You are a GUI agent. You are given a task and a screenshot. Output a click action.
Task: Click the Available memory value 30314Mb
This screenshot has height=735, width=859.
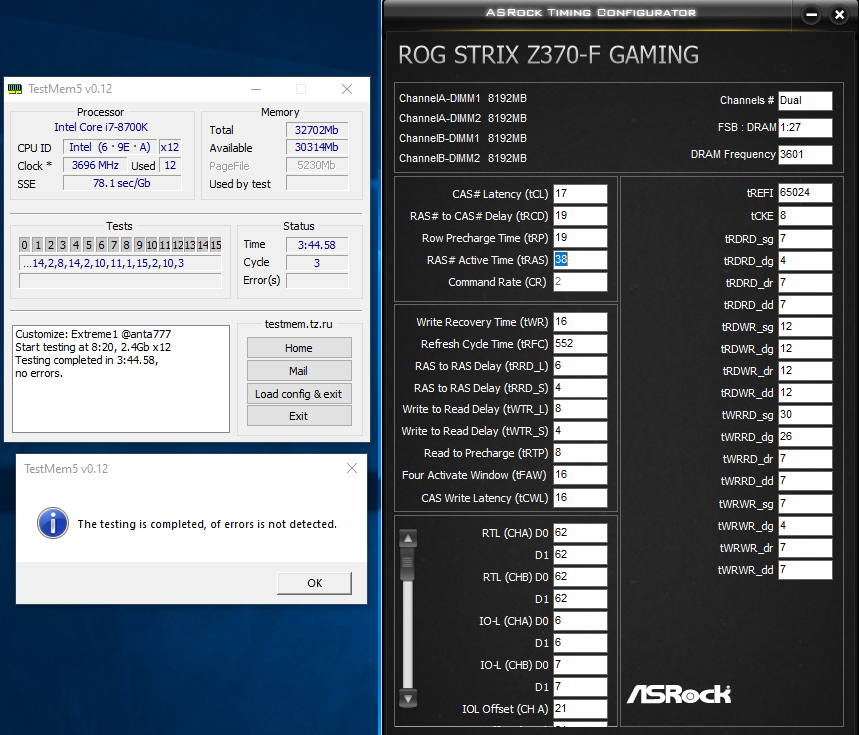coord(317,147)
